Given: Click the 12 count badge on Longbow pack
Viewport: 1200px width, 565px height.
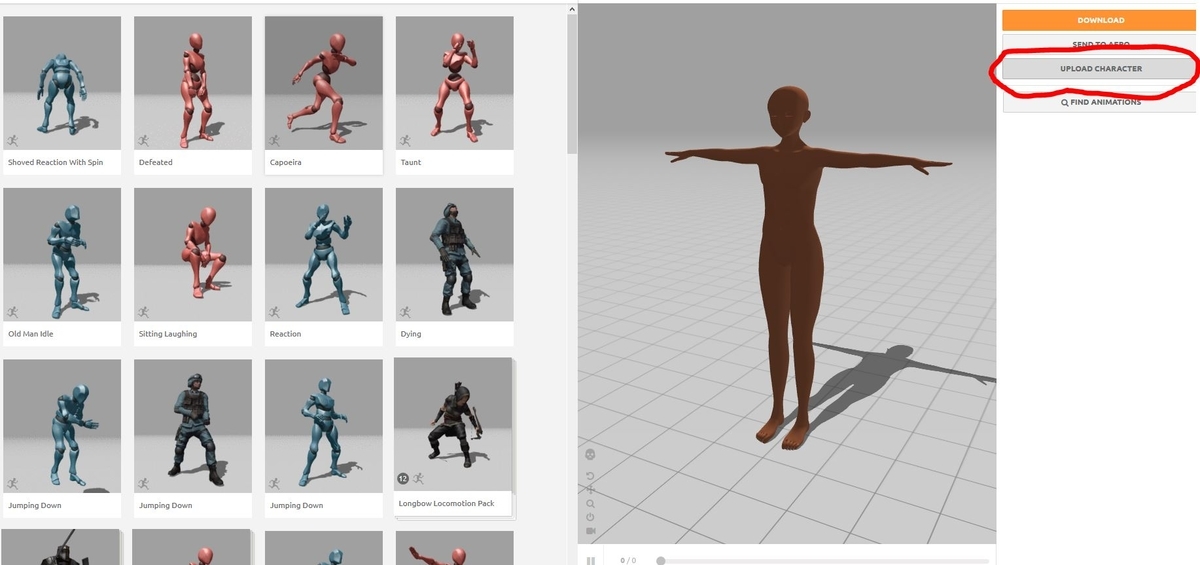Looking at the screenshot, I should (403, 479).
